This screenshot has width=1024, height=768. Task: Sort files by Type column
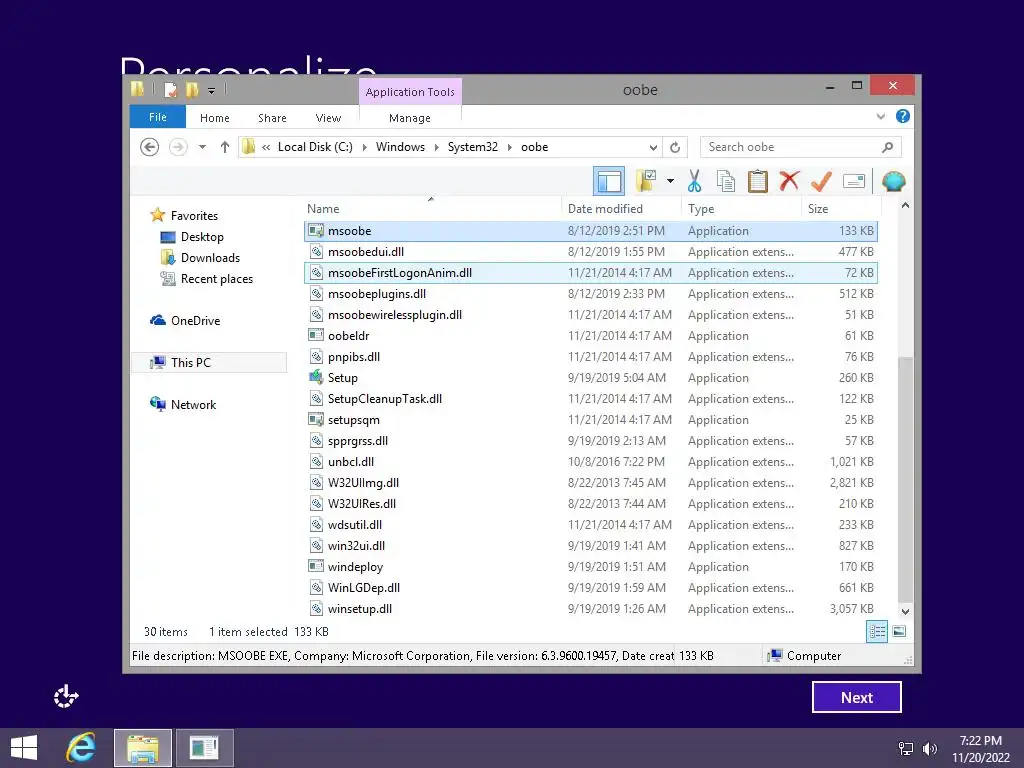point(742,208)
